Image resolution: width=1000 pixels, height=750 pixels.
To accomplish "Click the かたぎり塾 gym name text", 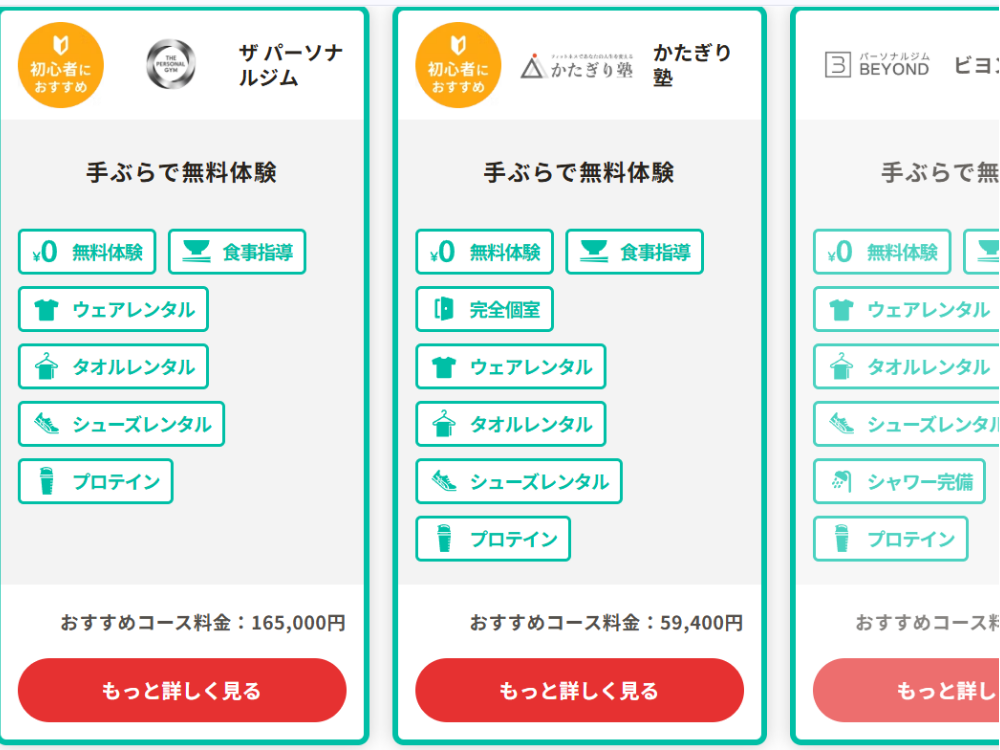I will (692, 65).
